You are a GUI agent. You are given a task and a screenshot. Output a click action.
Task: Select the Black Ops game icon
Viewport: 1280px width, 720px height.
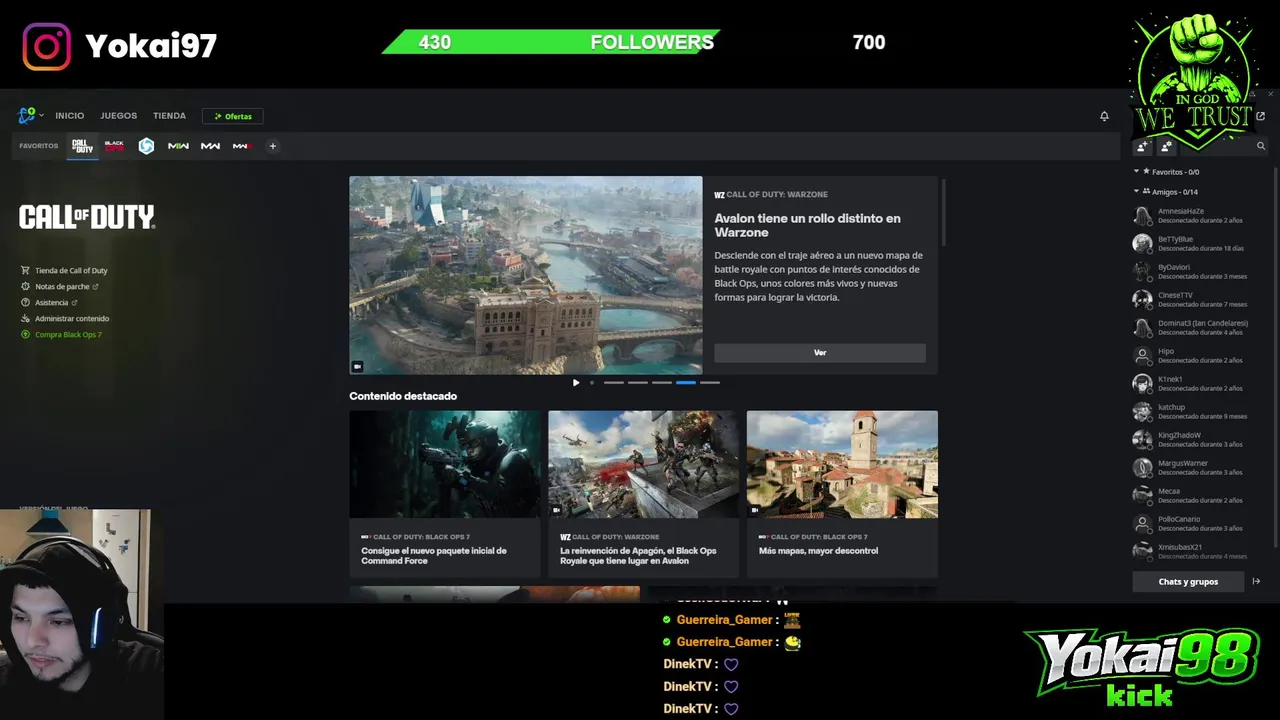coord(114,146)
